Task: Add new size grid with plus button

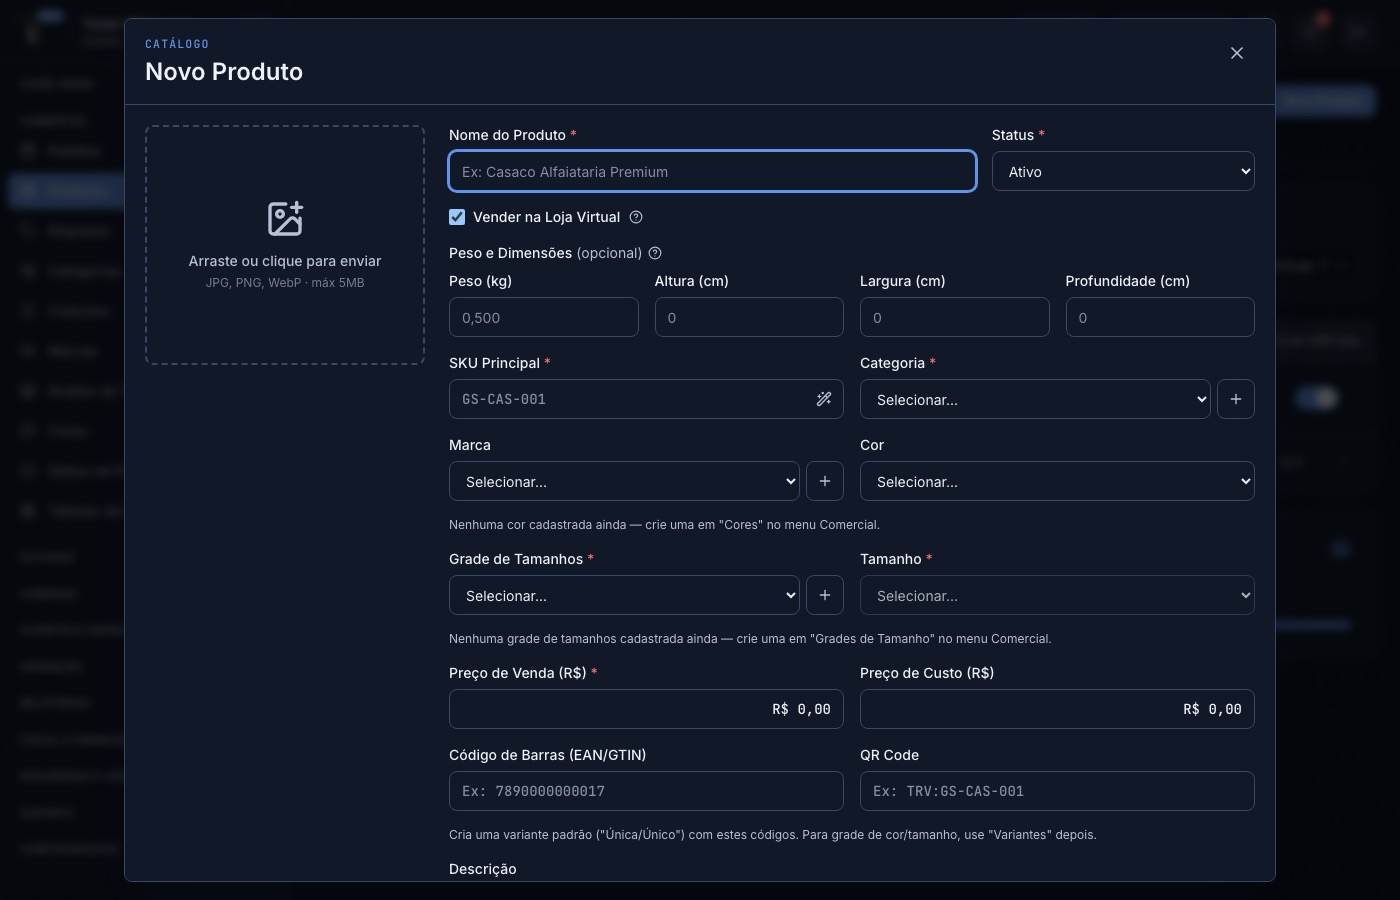Action: tap(825, 595)
